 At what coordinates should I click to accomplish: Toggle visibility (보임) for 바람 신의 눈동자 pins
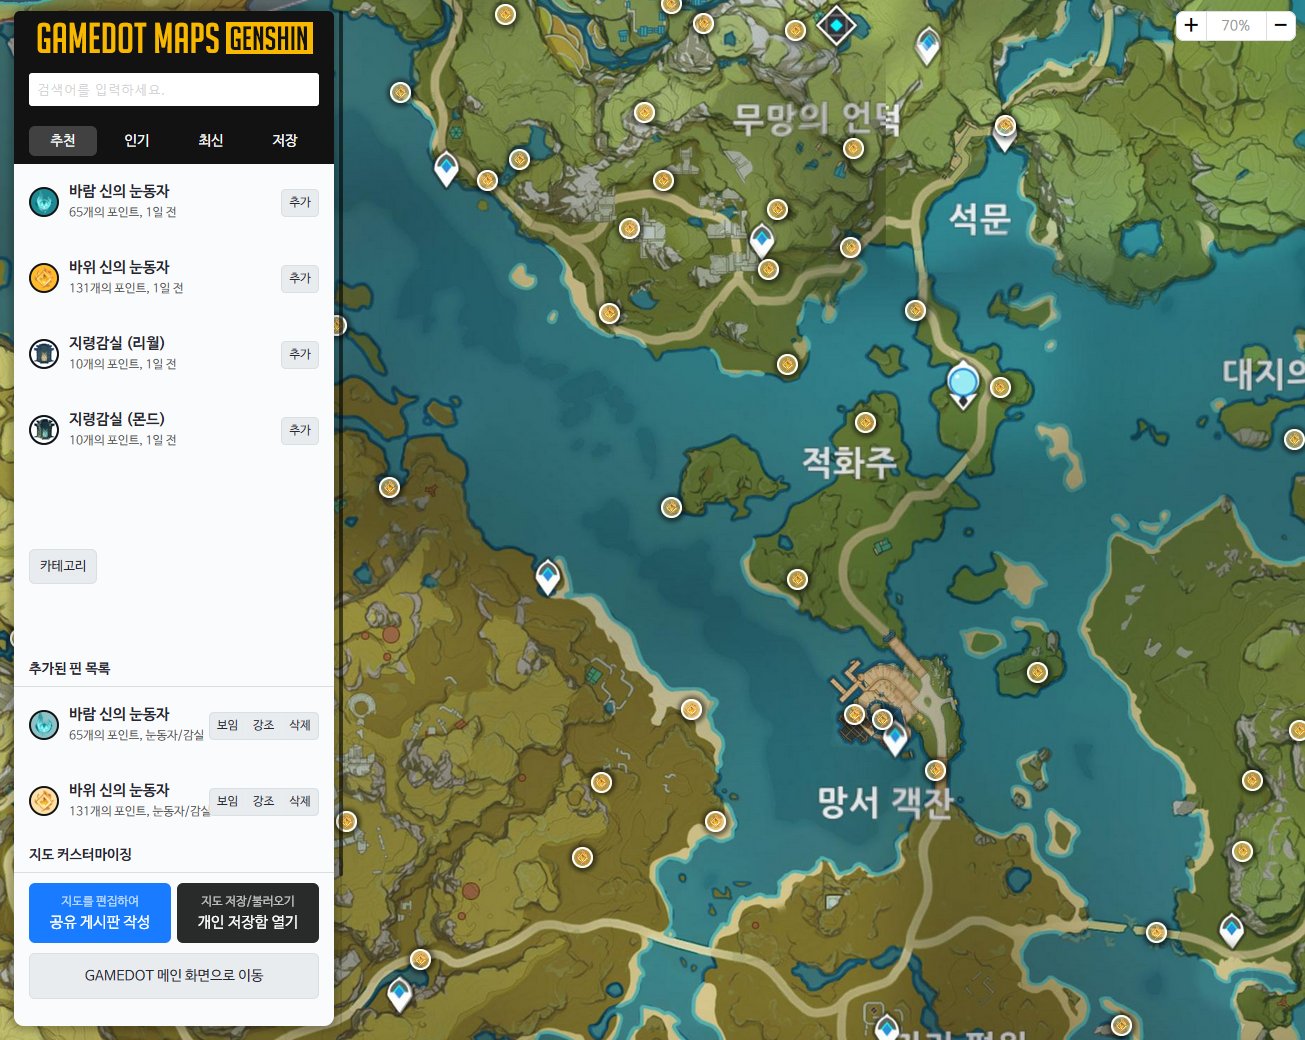228,725
